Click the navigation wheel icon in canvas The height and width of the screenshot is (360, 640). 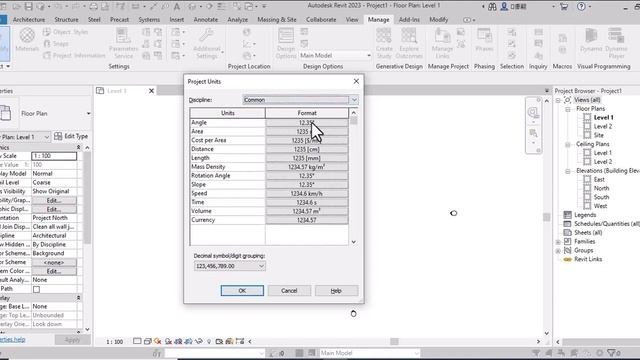click(533, 112)
